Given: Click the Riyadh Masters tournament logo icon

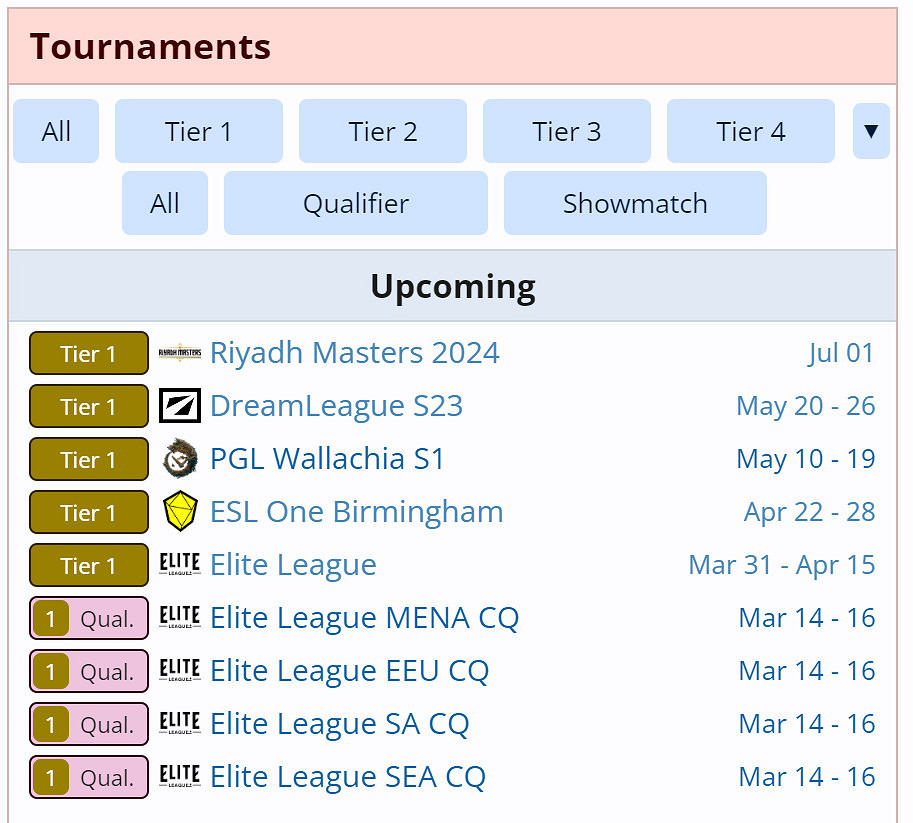Looking at the screenshot, I should (x=180, y=353).
